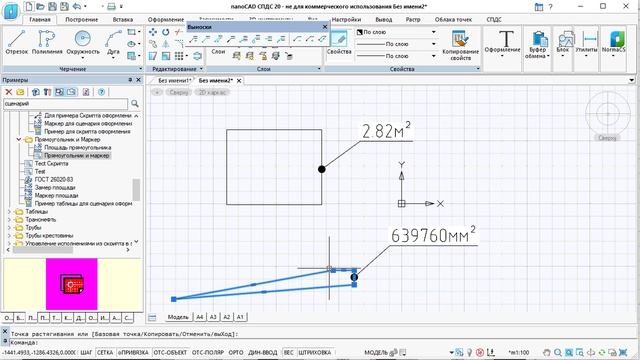Toggle оПРИВЯЗКА object snap

point(133,352)
